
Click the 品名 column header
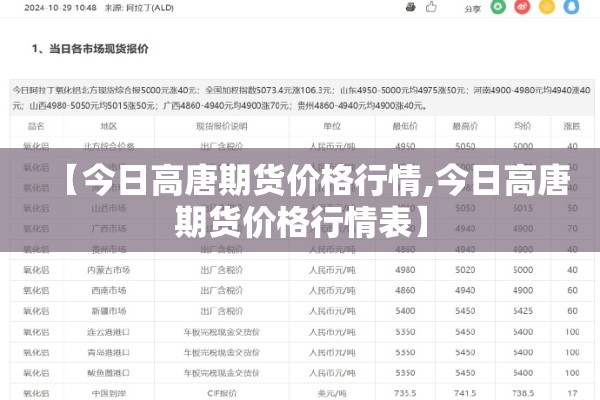(36, 126)
